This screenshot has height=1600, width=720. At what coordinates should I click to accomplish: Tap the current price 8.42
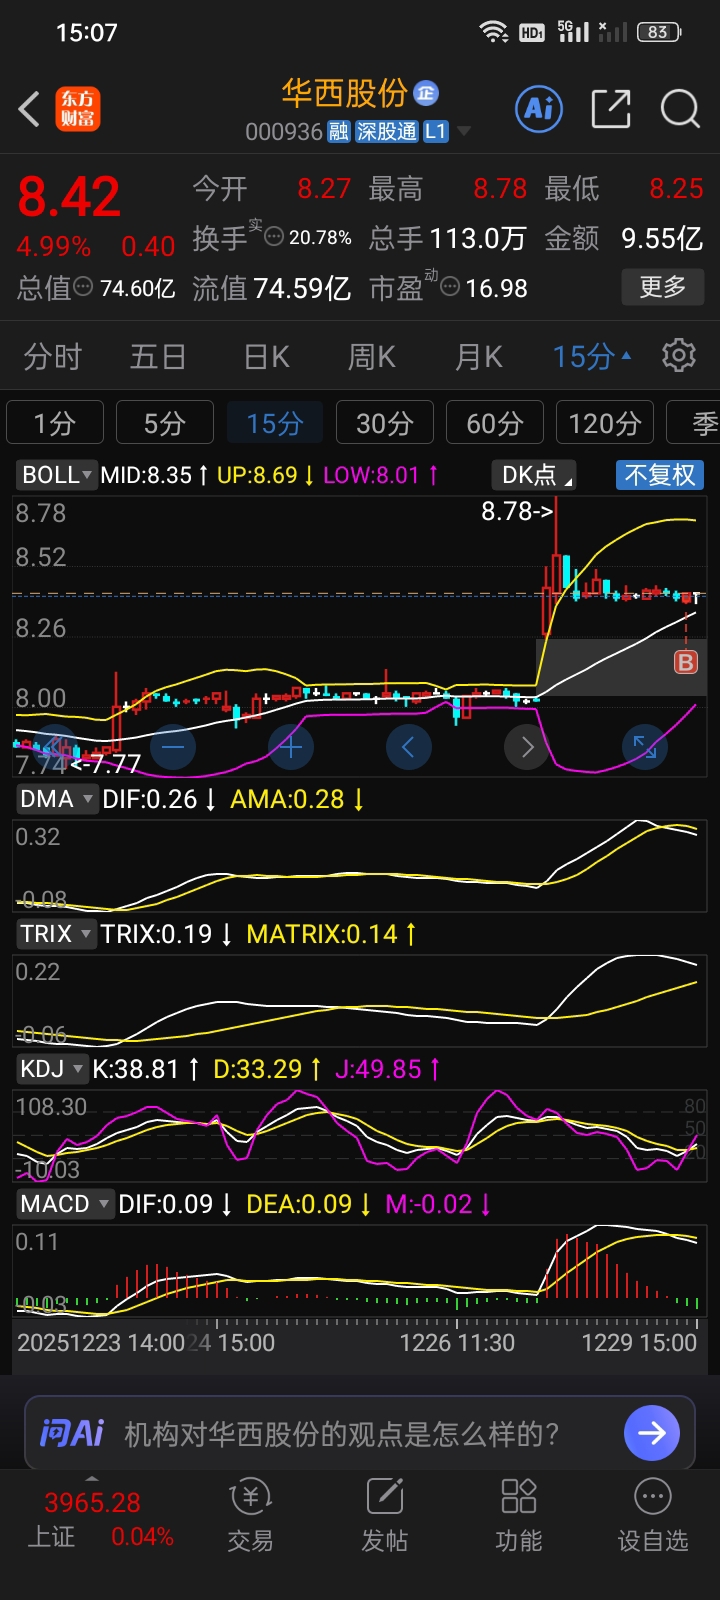click(69, 196)
